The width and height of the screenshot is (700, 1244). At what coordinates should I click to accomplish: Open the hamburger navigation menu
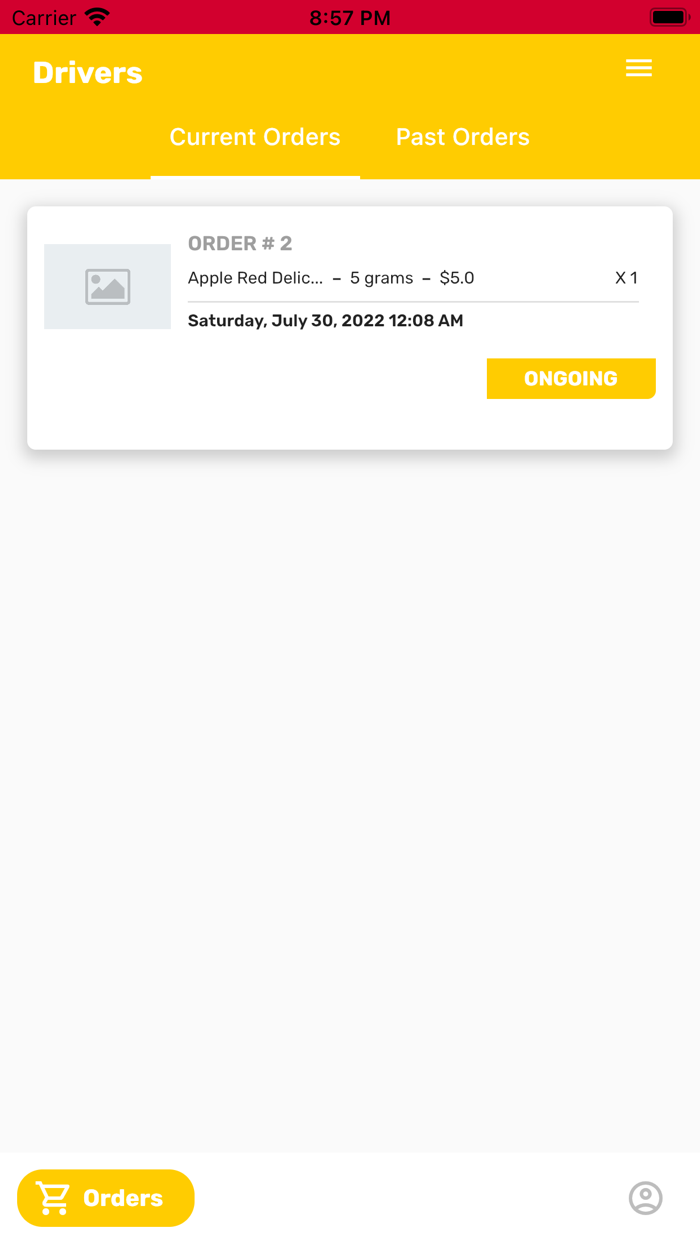pos(639,68)
